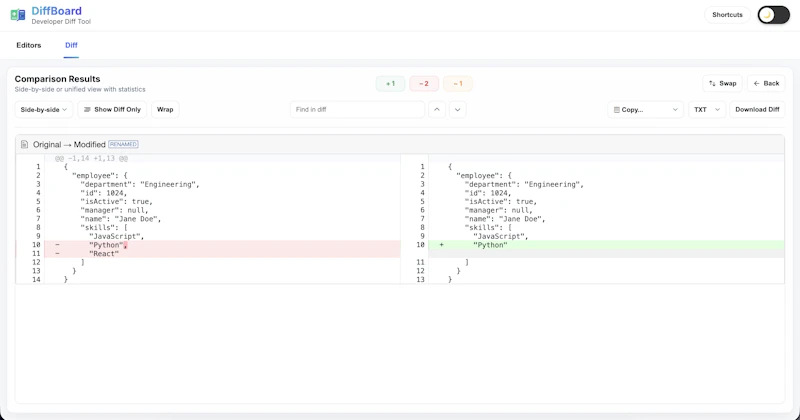Open the Copy... dropdown
Image resolution: width=800 pixels, height=420 pixels.
[x=645, y=110]
